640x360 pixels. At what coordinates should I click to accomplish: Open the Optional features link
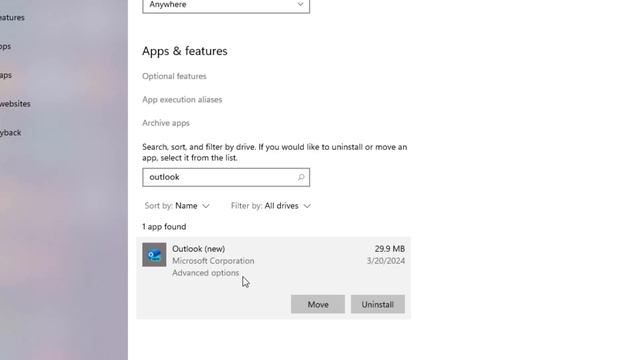[174, 76]
